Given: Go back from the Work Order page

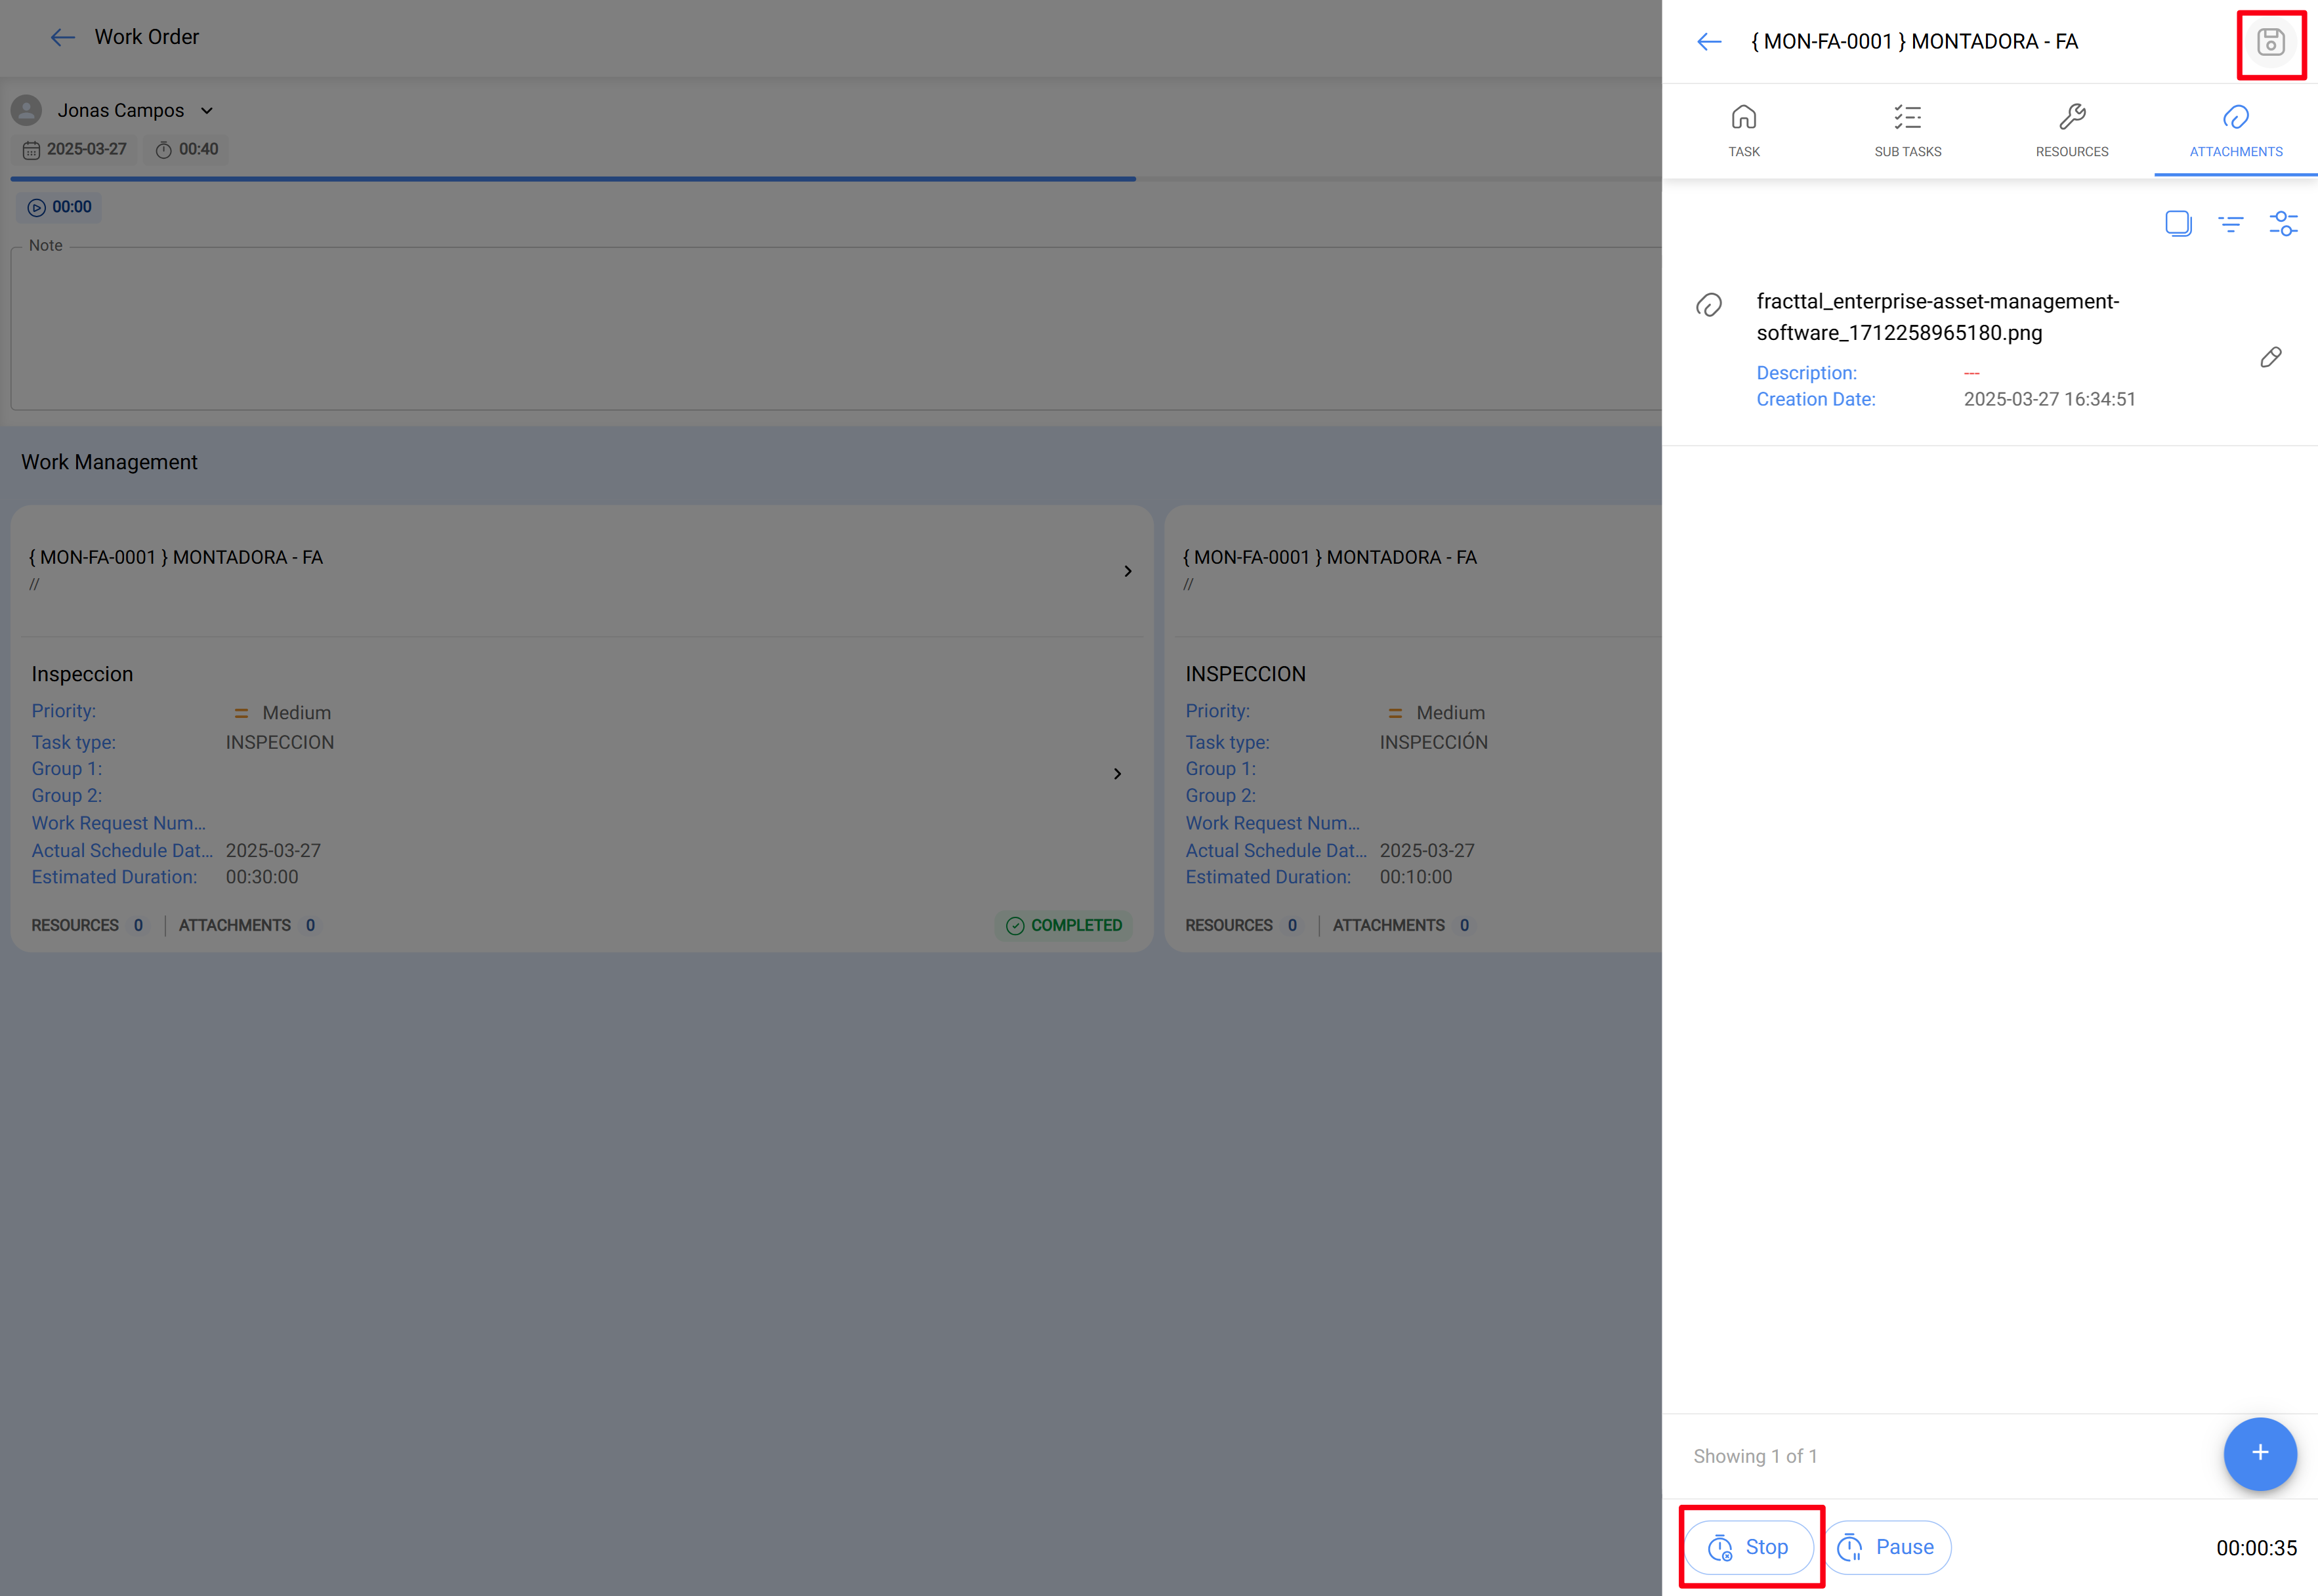Looking at the screenshot, I should (x=63, y=37).
